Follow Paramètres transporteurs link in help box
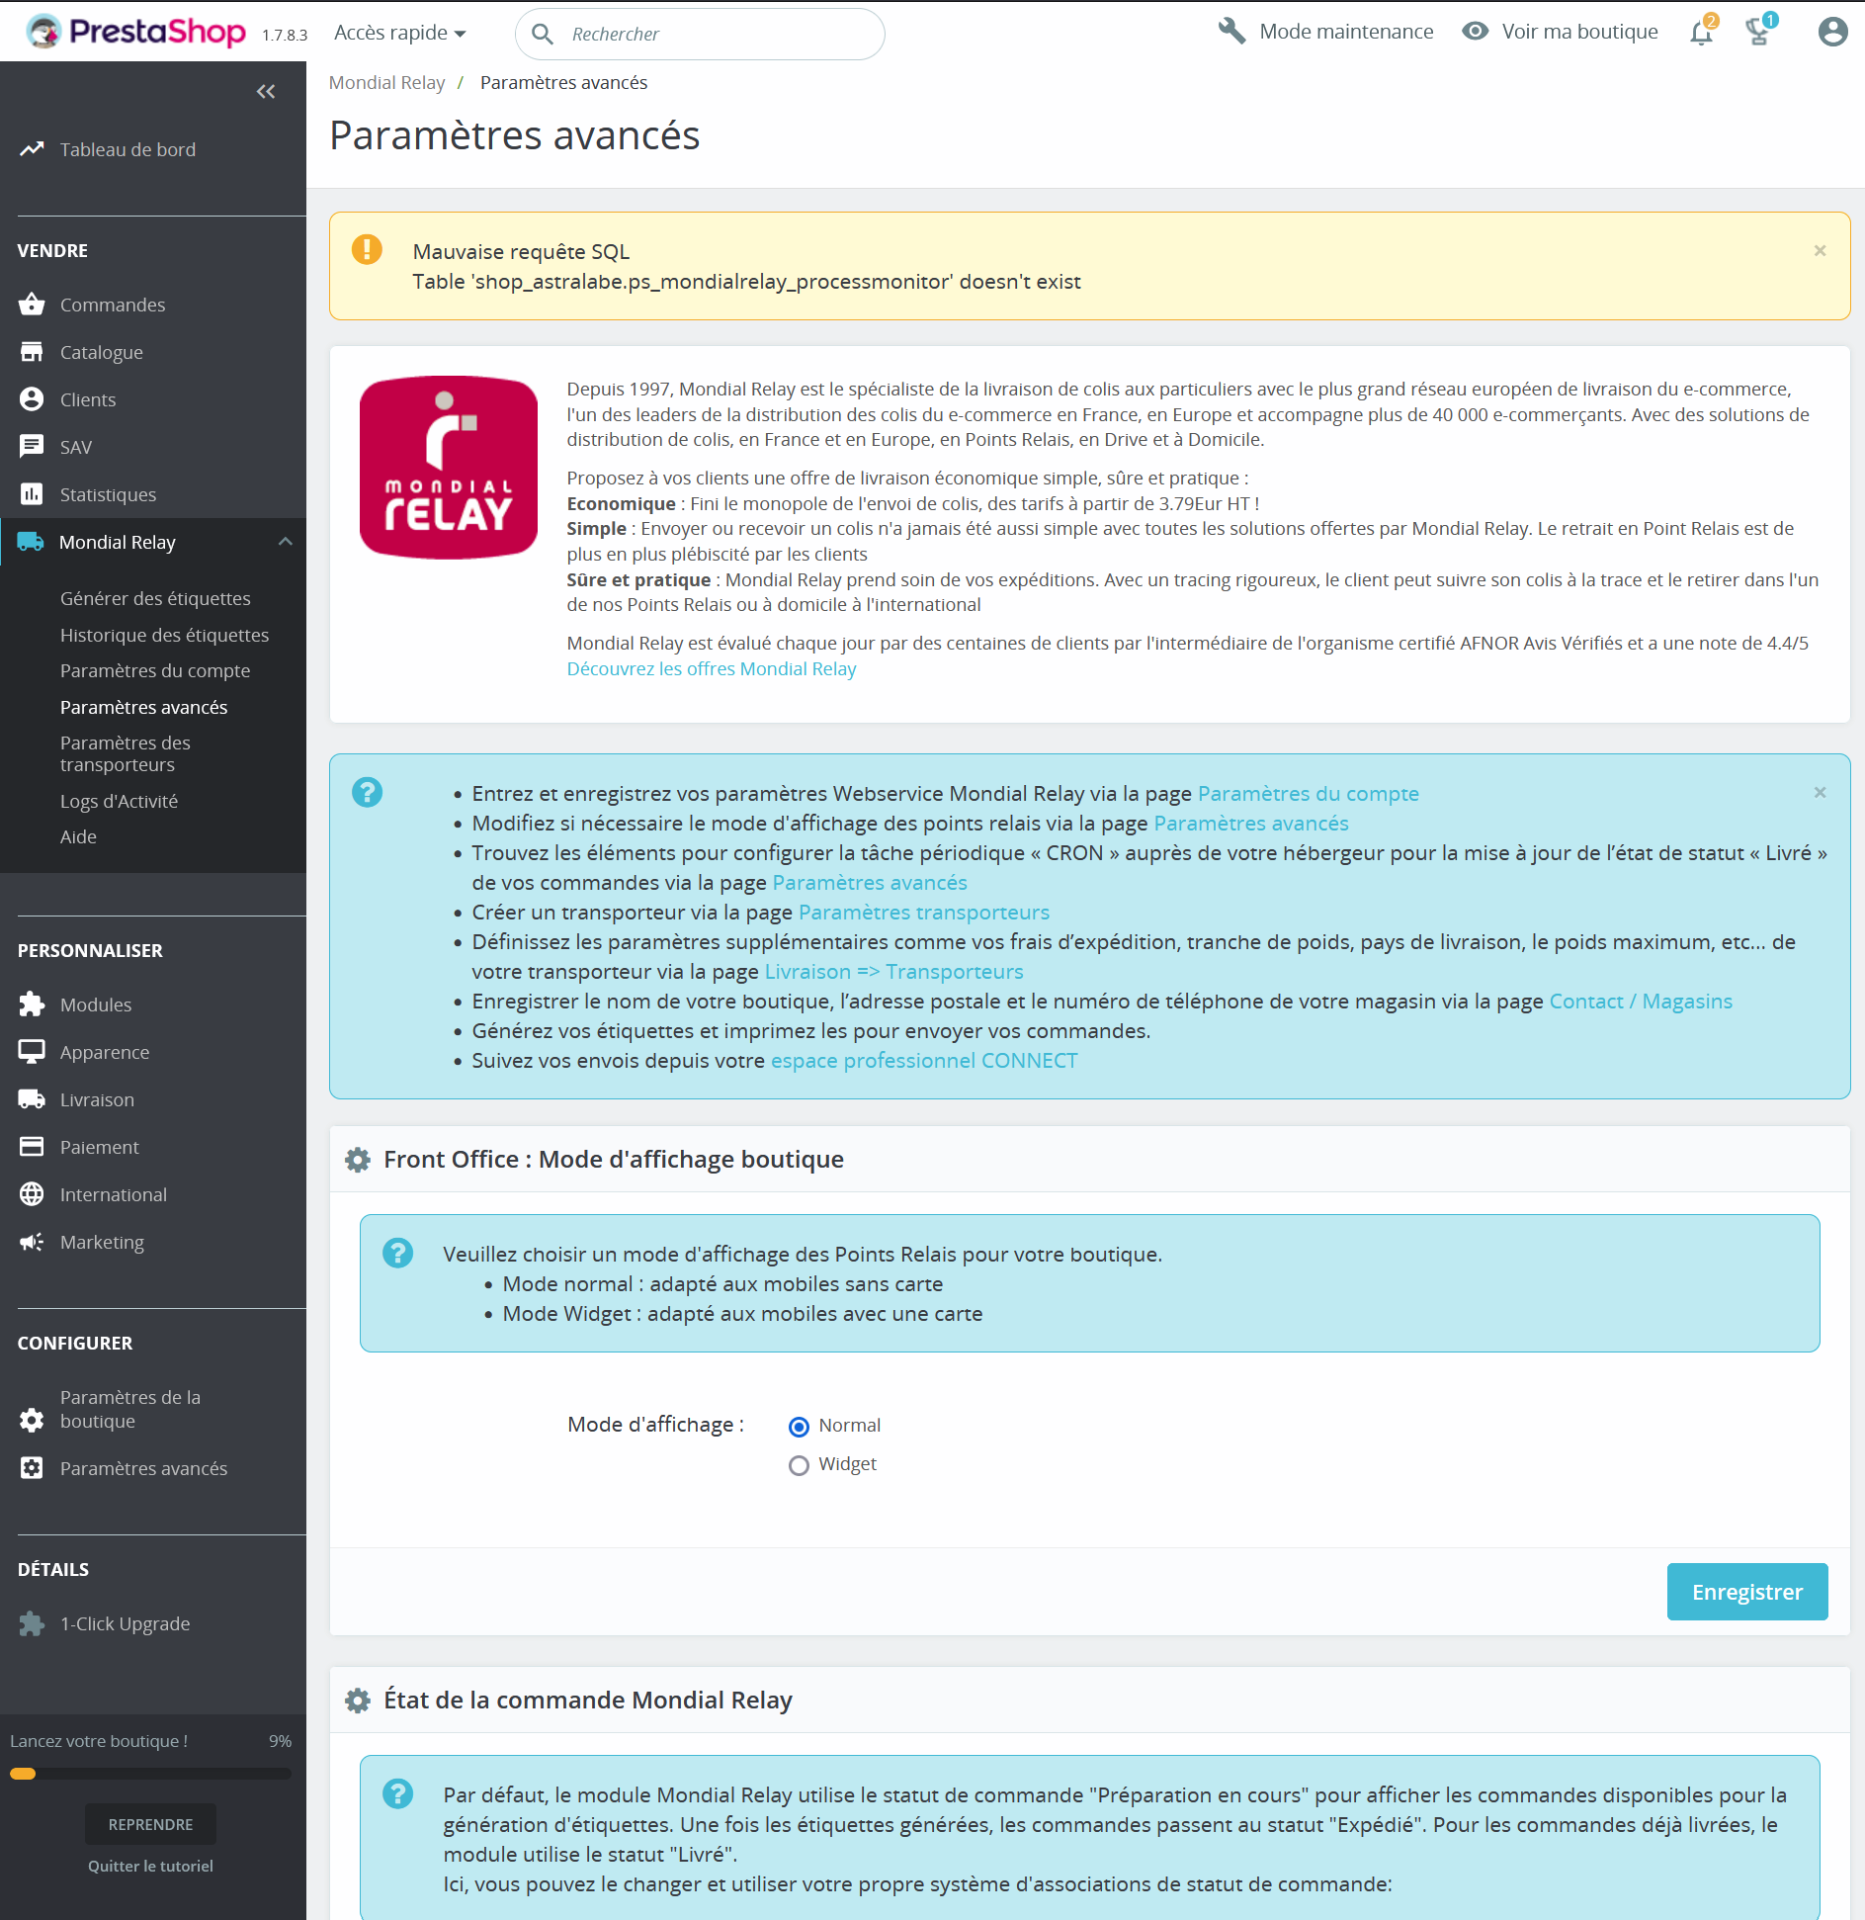Screen dimensions: 1865x1920 point(924,912)
